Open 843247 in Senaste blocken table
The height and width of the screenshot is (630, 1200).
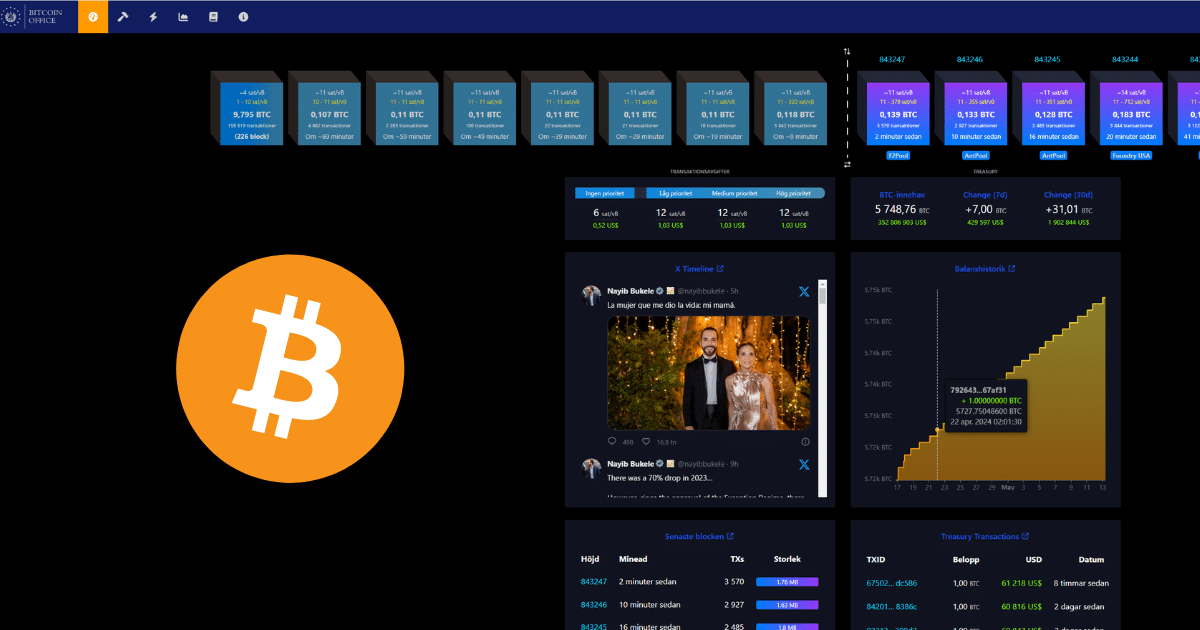pyautogui.click(x=594, y=581)
